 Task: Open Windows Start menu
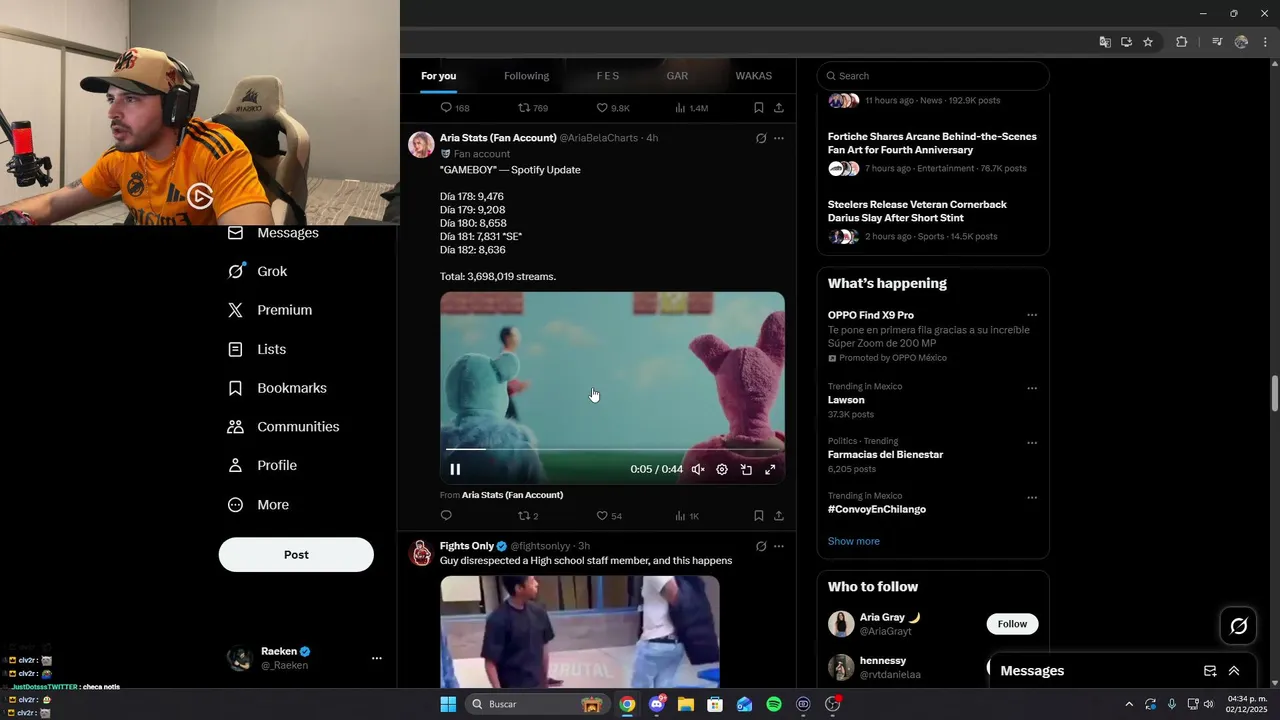tap(448, 704)
